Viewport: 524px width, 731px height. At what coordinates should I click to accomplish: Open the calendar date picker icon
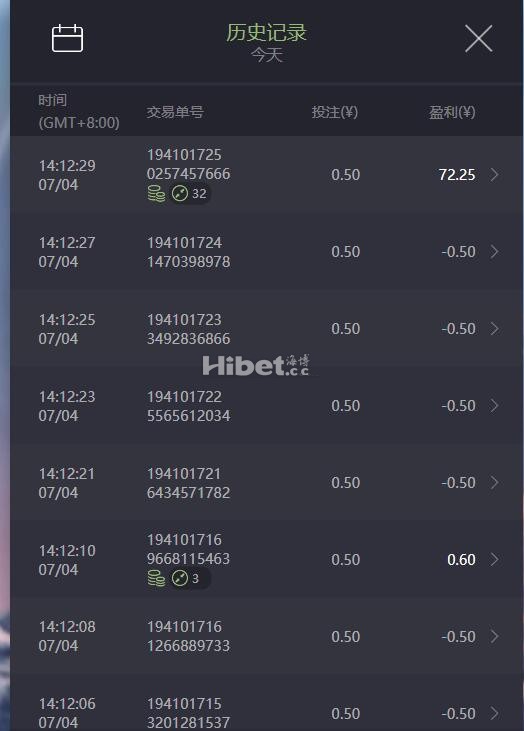pyautogui.click(x=67, y=38)
